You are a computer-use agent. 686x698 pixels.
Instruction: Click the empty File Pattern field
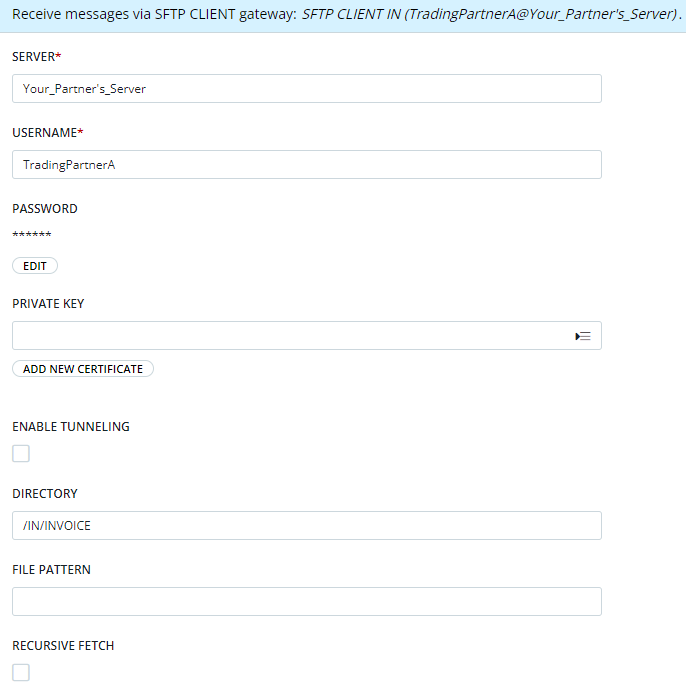(x=306, y=602)
